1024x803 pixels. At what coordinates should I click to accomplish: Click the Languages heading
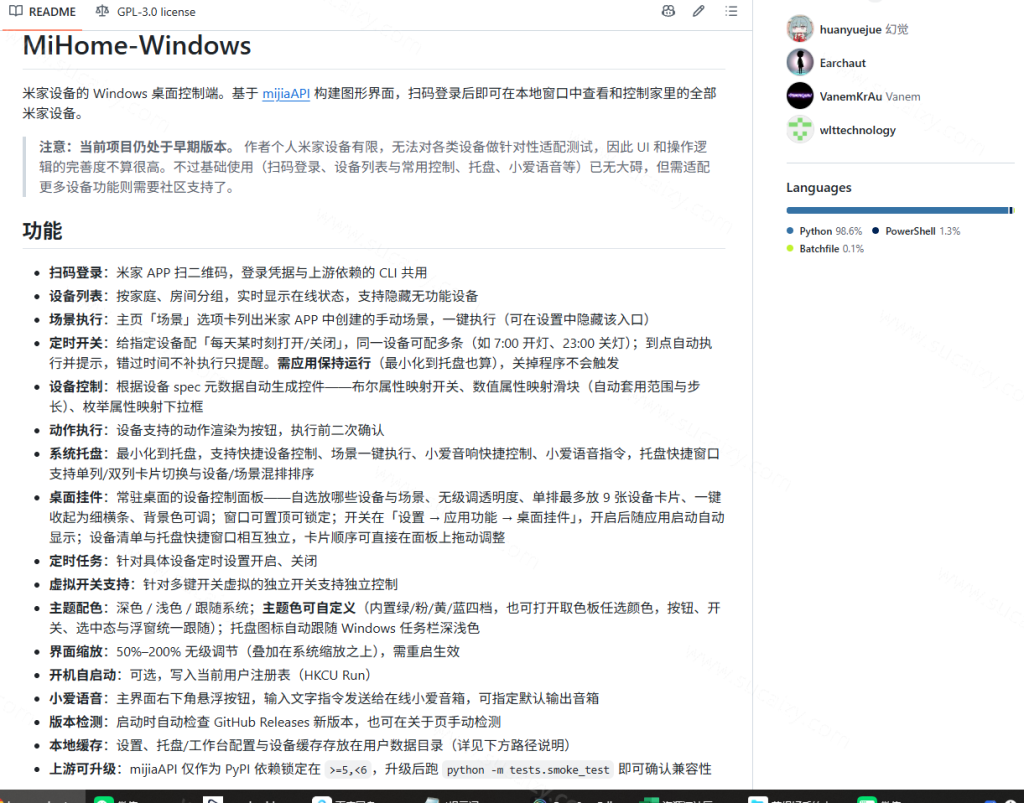818,187
